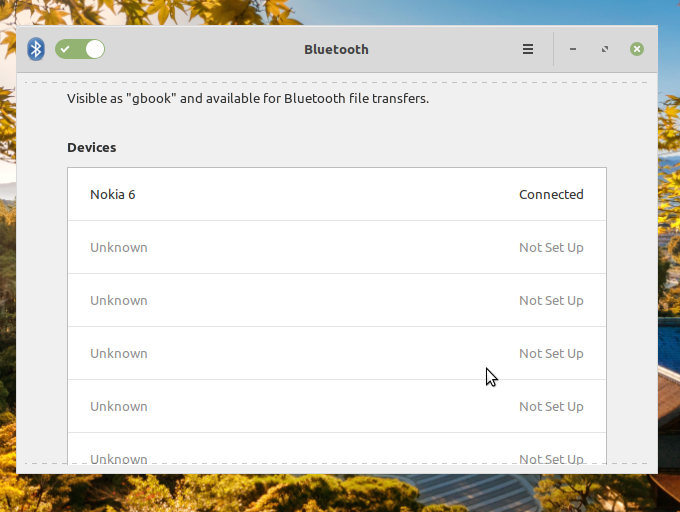Close the Bluetooth window
The width and height of the screenshot is (680, 512).
637,49
